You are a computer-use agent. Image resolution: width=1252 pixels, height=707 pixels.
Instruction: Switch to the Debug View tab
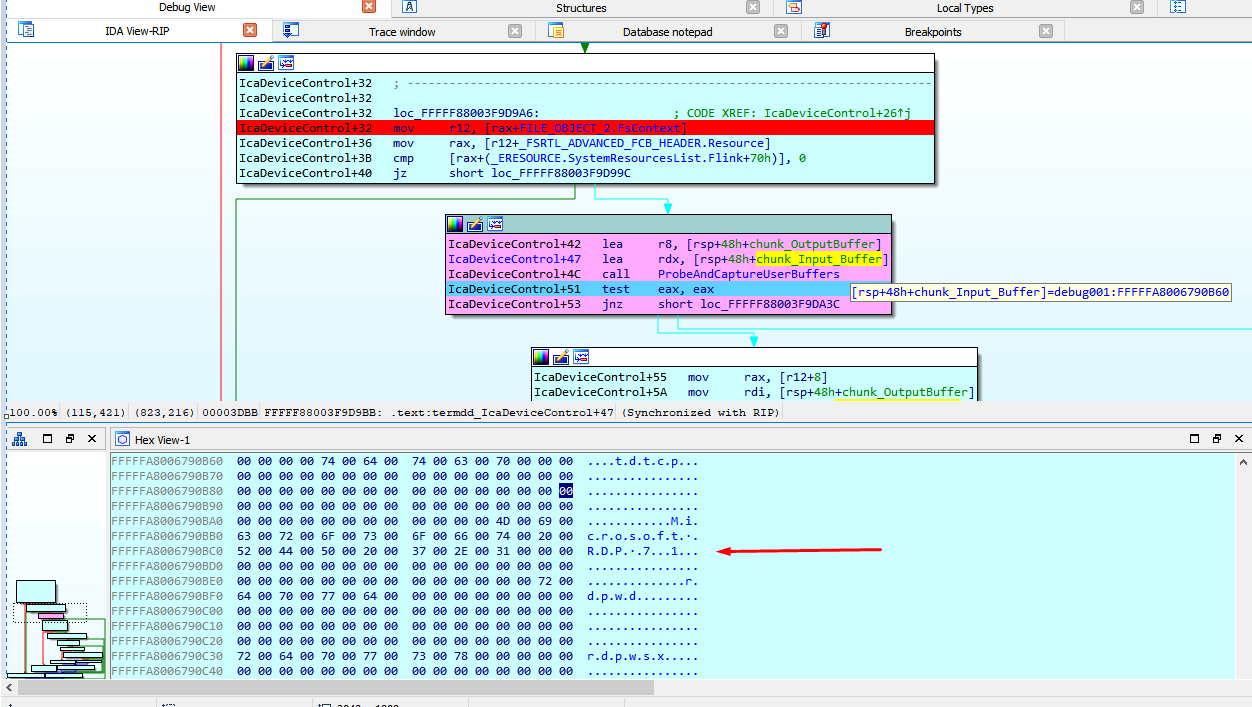[187, 7]
